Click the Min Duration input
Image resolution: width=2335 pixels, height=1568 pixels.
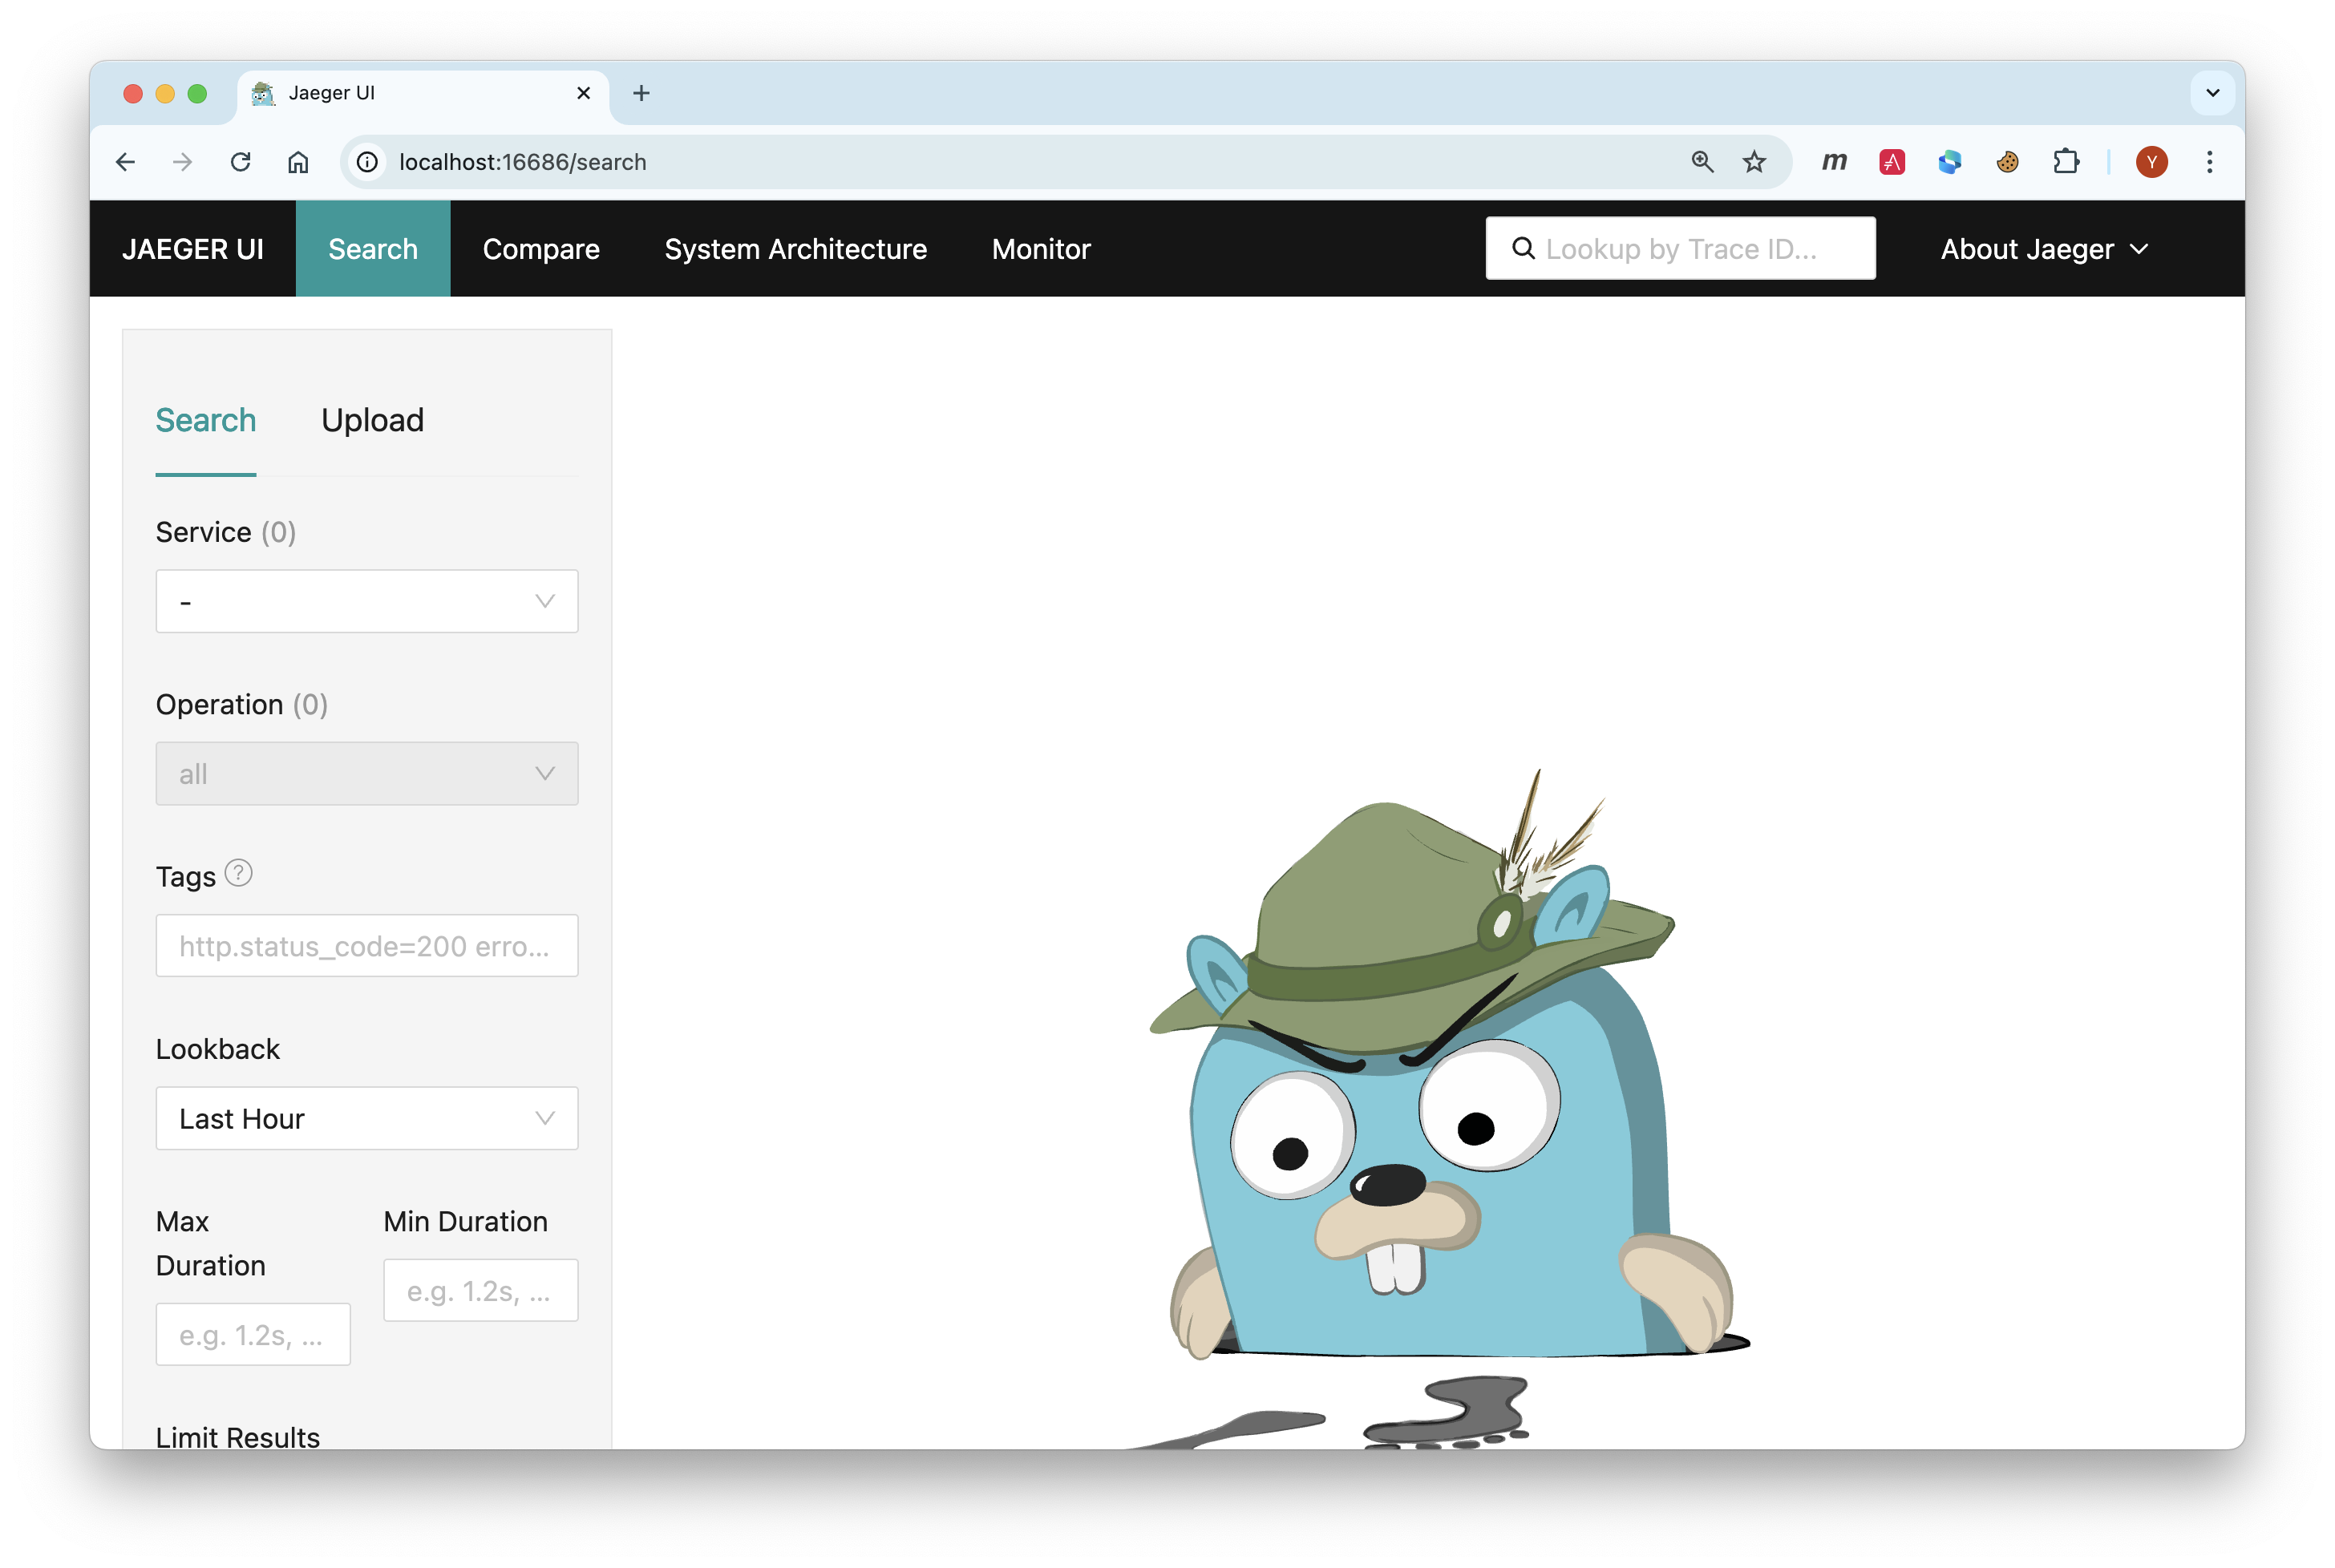[481, 1290]
